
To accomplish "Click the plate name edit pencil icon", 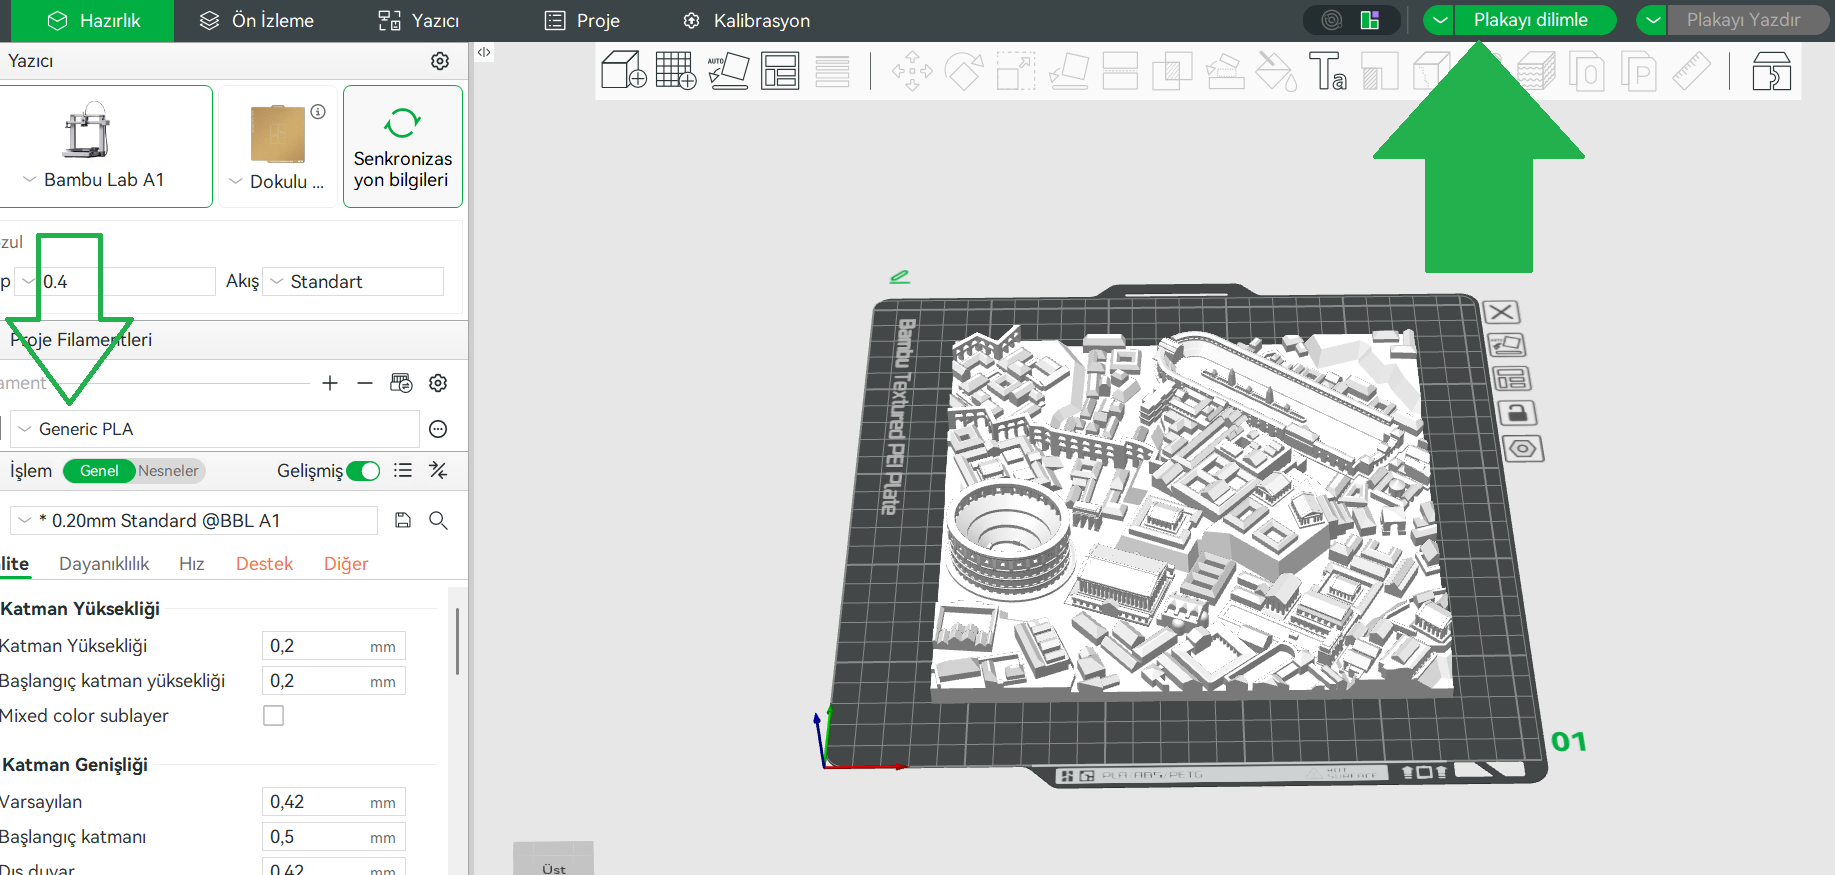I will (900, 277).
